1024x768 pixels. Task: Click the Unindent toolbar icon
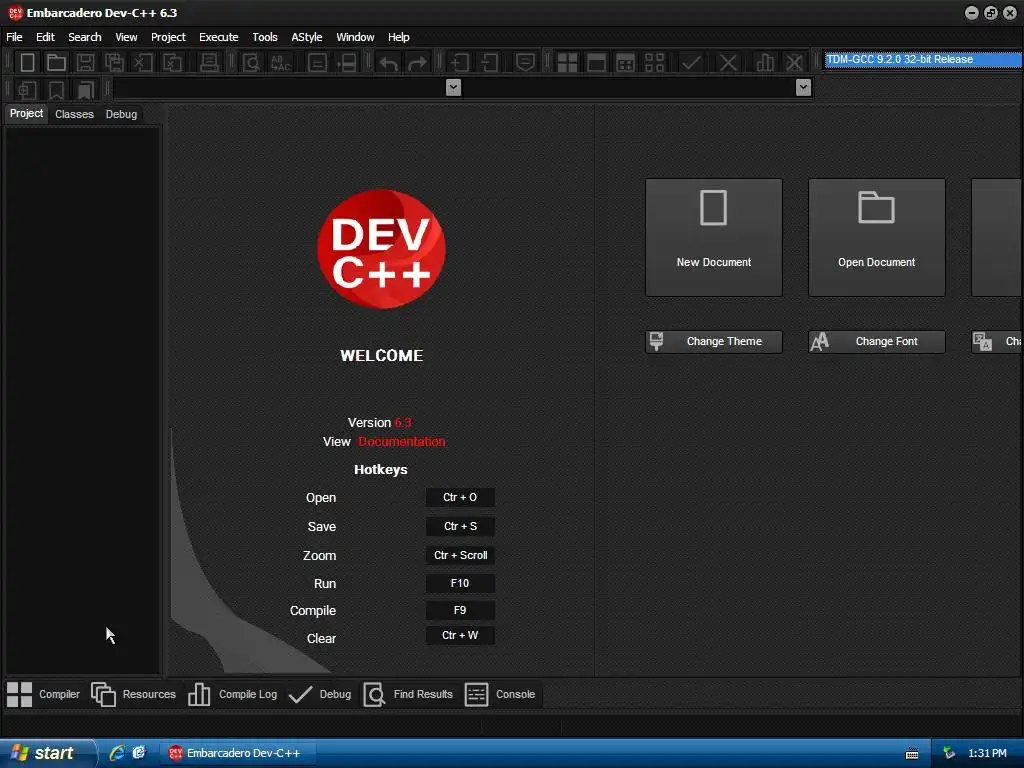[x=489, y=63]
